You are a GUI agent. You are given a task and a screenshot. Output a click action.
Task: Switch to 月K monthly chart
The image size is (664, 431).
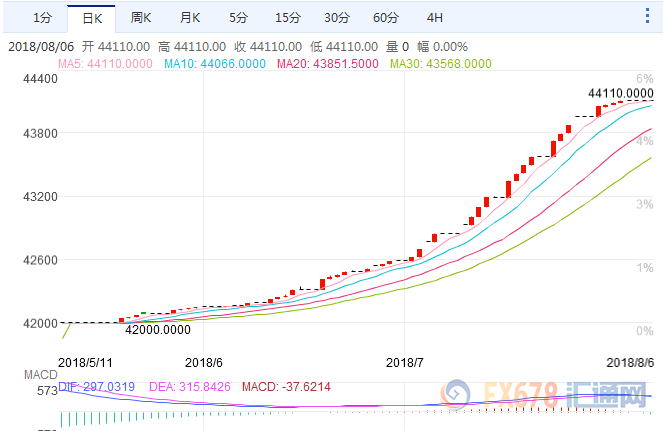189,18
